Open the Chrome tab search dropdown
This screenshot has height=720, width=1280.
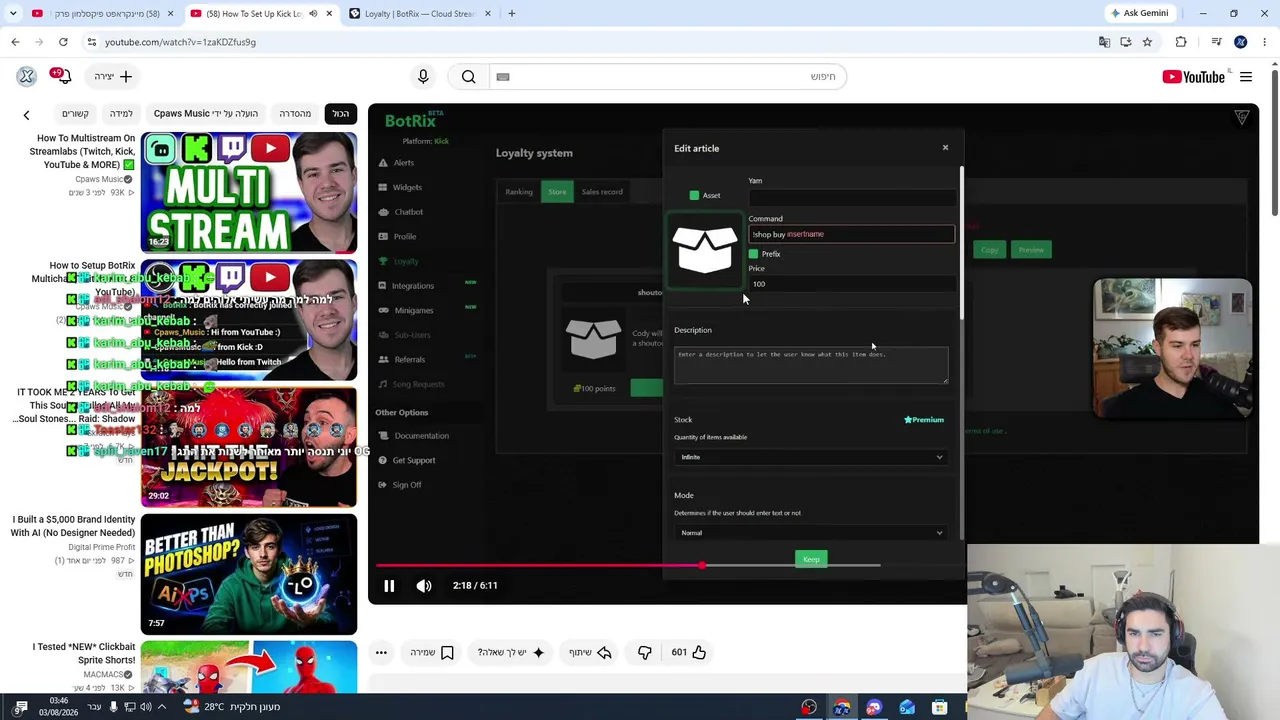(13, 14)
